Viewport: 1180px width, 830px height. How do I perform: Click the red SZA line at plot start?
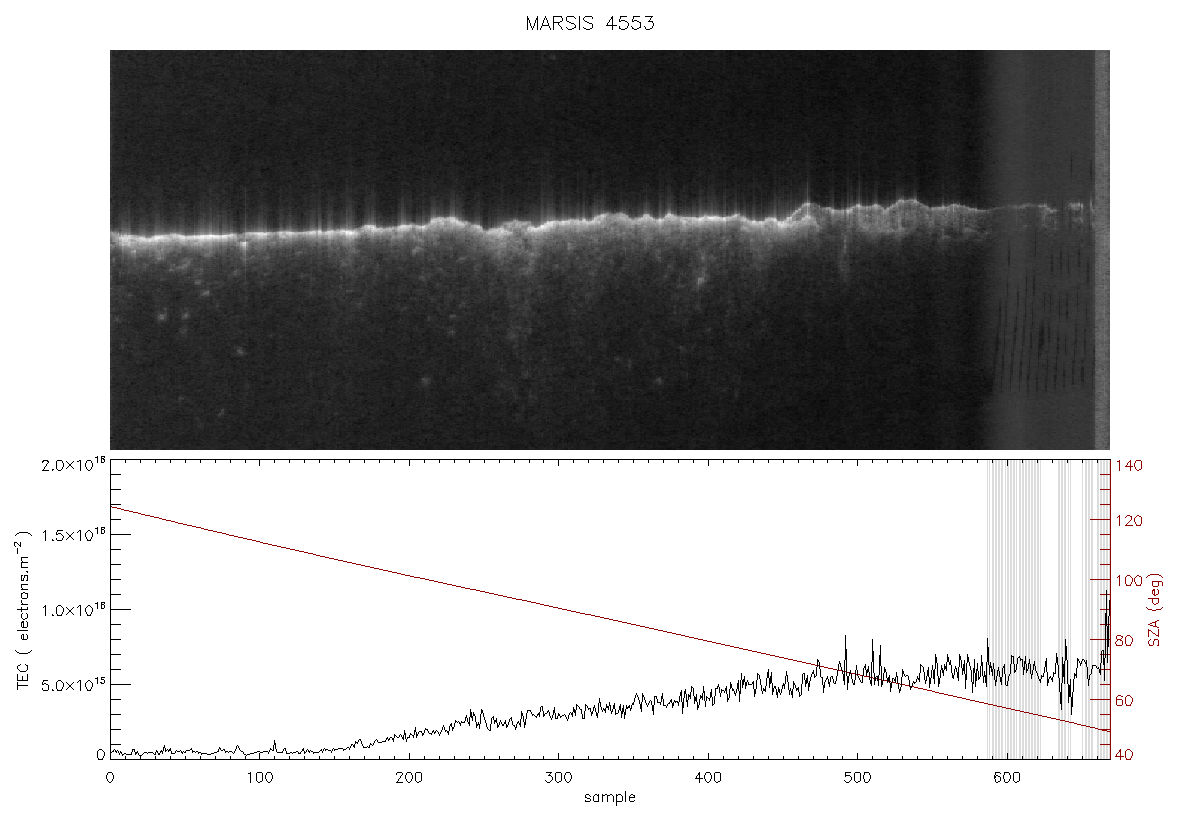tap(113, 508)
